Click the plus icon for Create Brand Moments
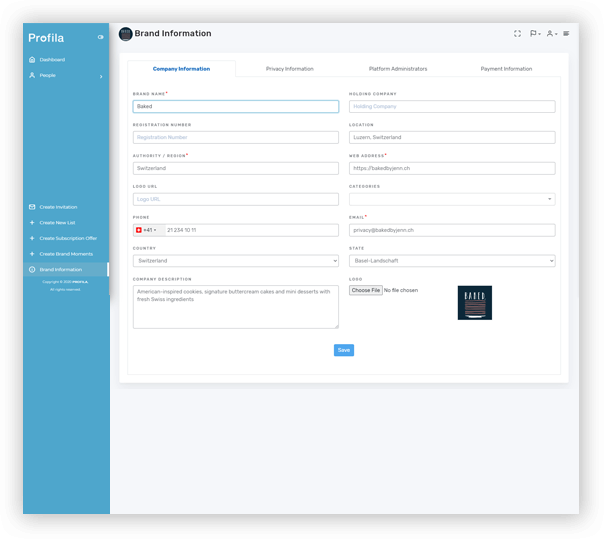 (x=32, y=254)
